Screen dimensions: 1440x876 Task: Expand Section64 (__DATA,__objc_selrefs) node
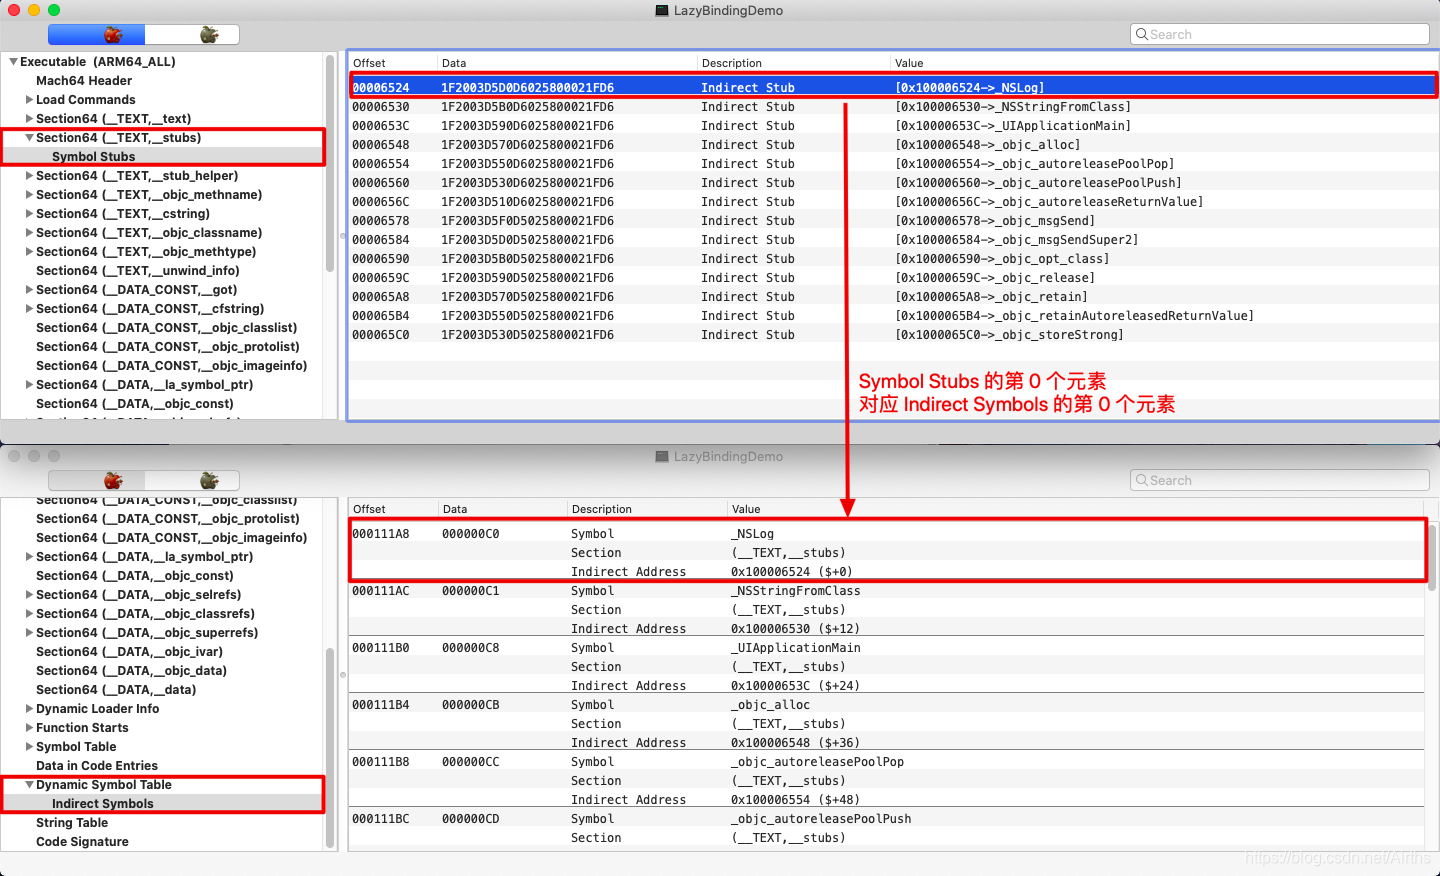[29, 595]
